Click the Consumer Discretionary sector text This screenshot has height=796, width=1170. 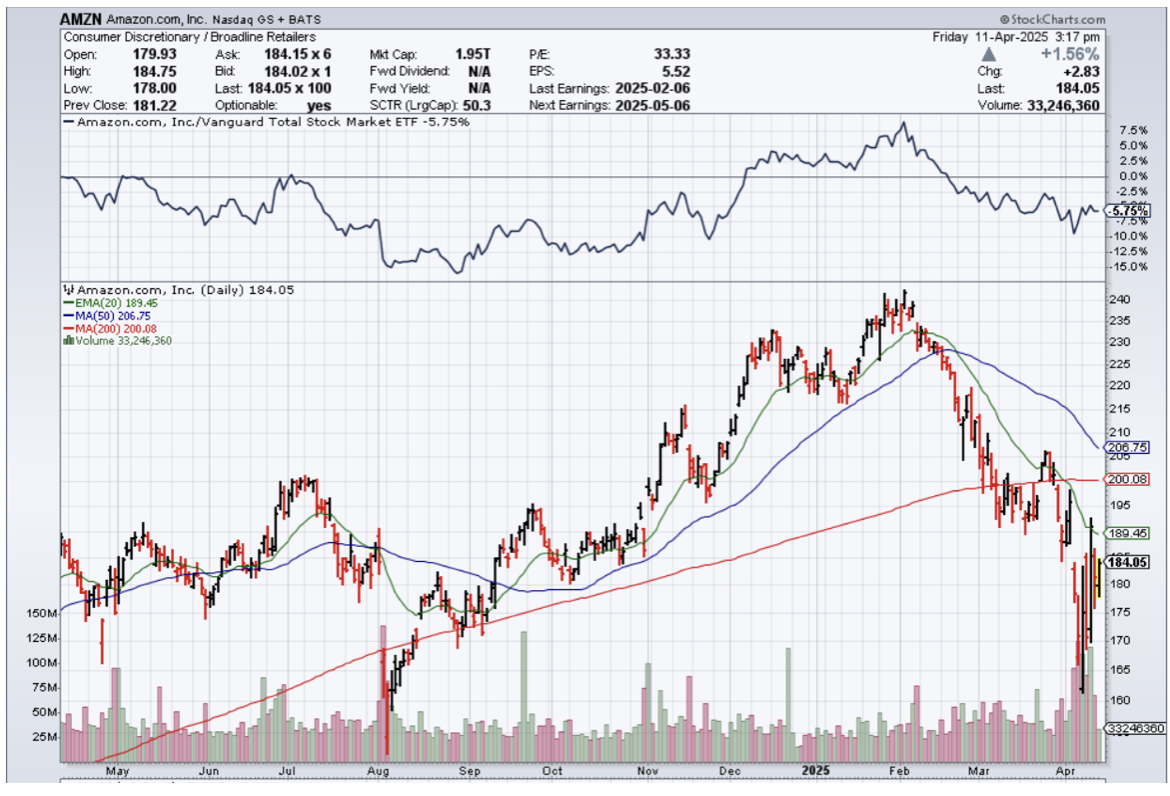point(189,37)
